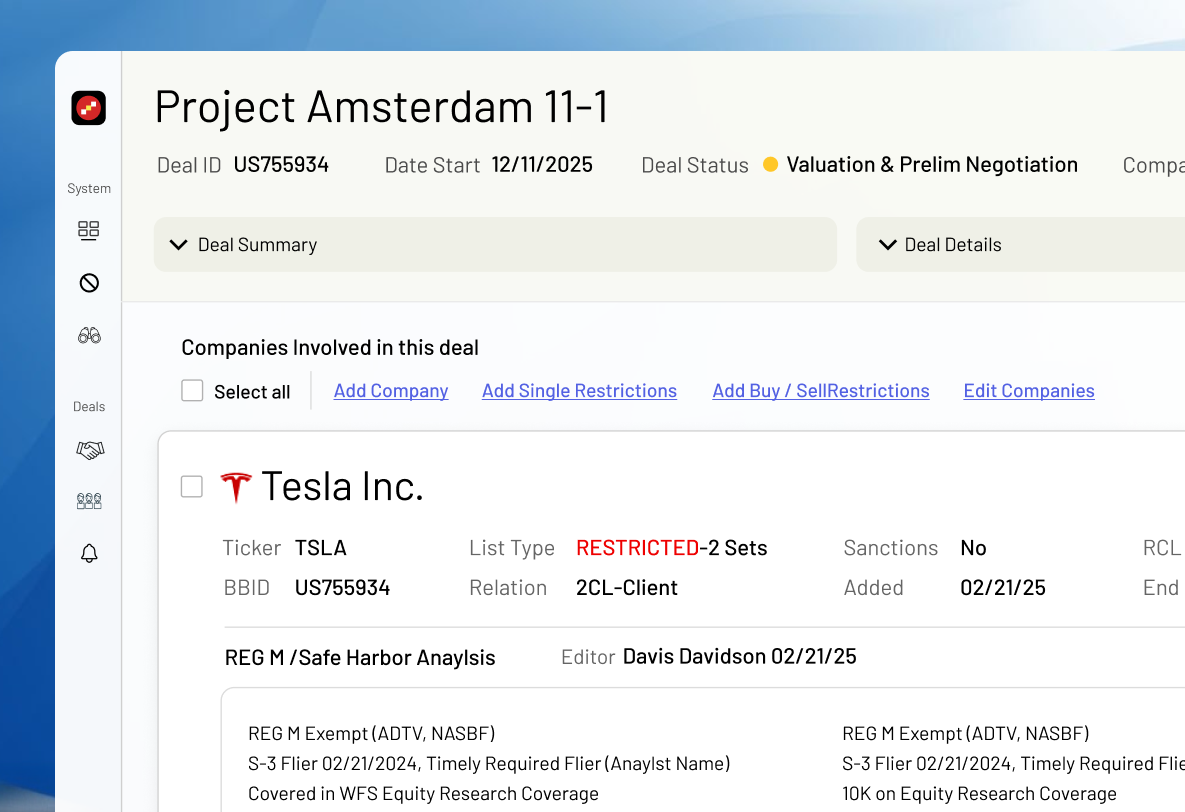Click the Date Start value 12/11/2025
1185x812 pixels.
pyautogui.click(x=542, y=165)
